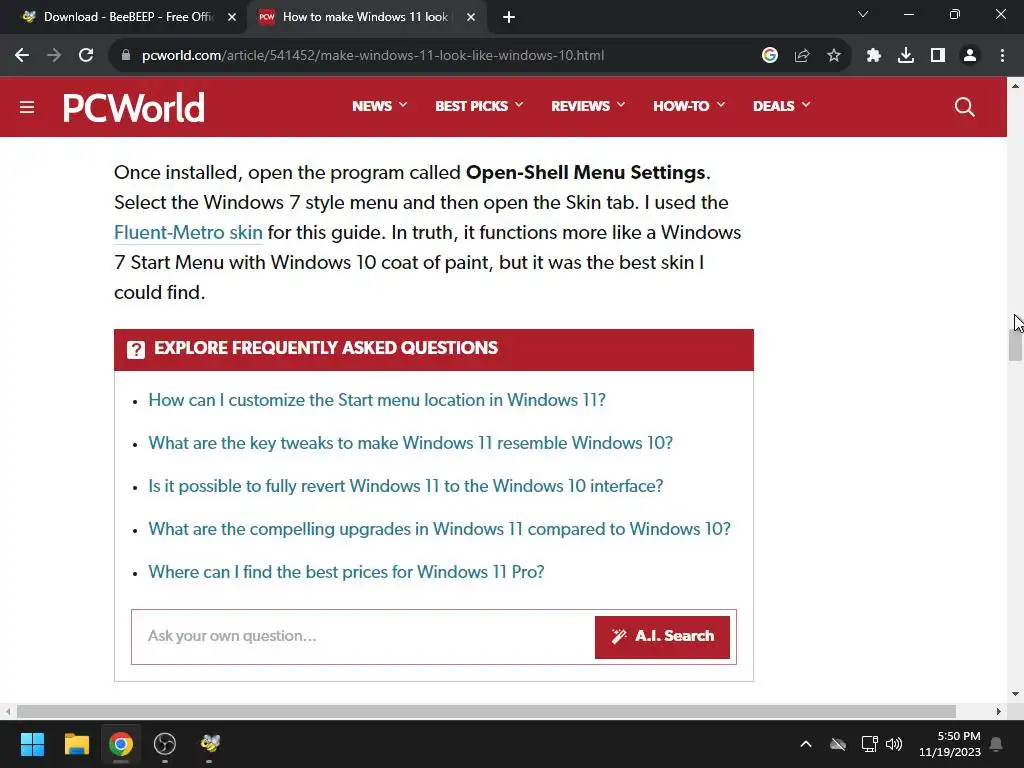1024x768 pixels.
Task: Expand the NEWS dropdown menu
Action: 379,106
